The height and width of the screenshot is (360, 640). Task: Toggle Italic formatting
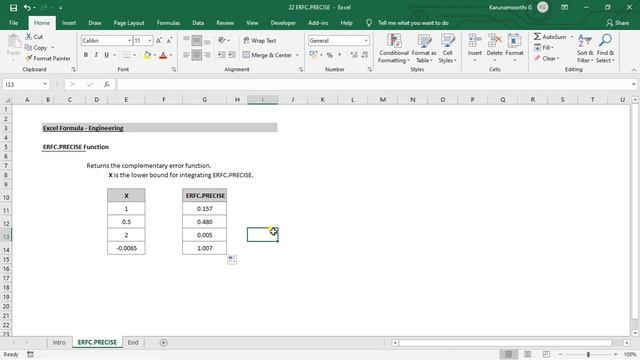point(96,55)
